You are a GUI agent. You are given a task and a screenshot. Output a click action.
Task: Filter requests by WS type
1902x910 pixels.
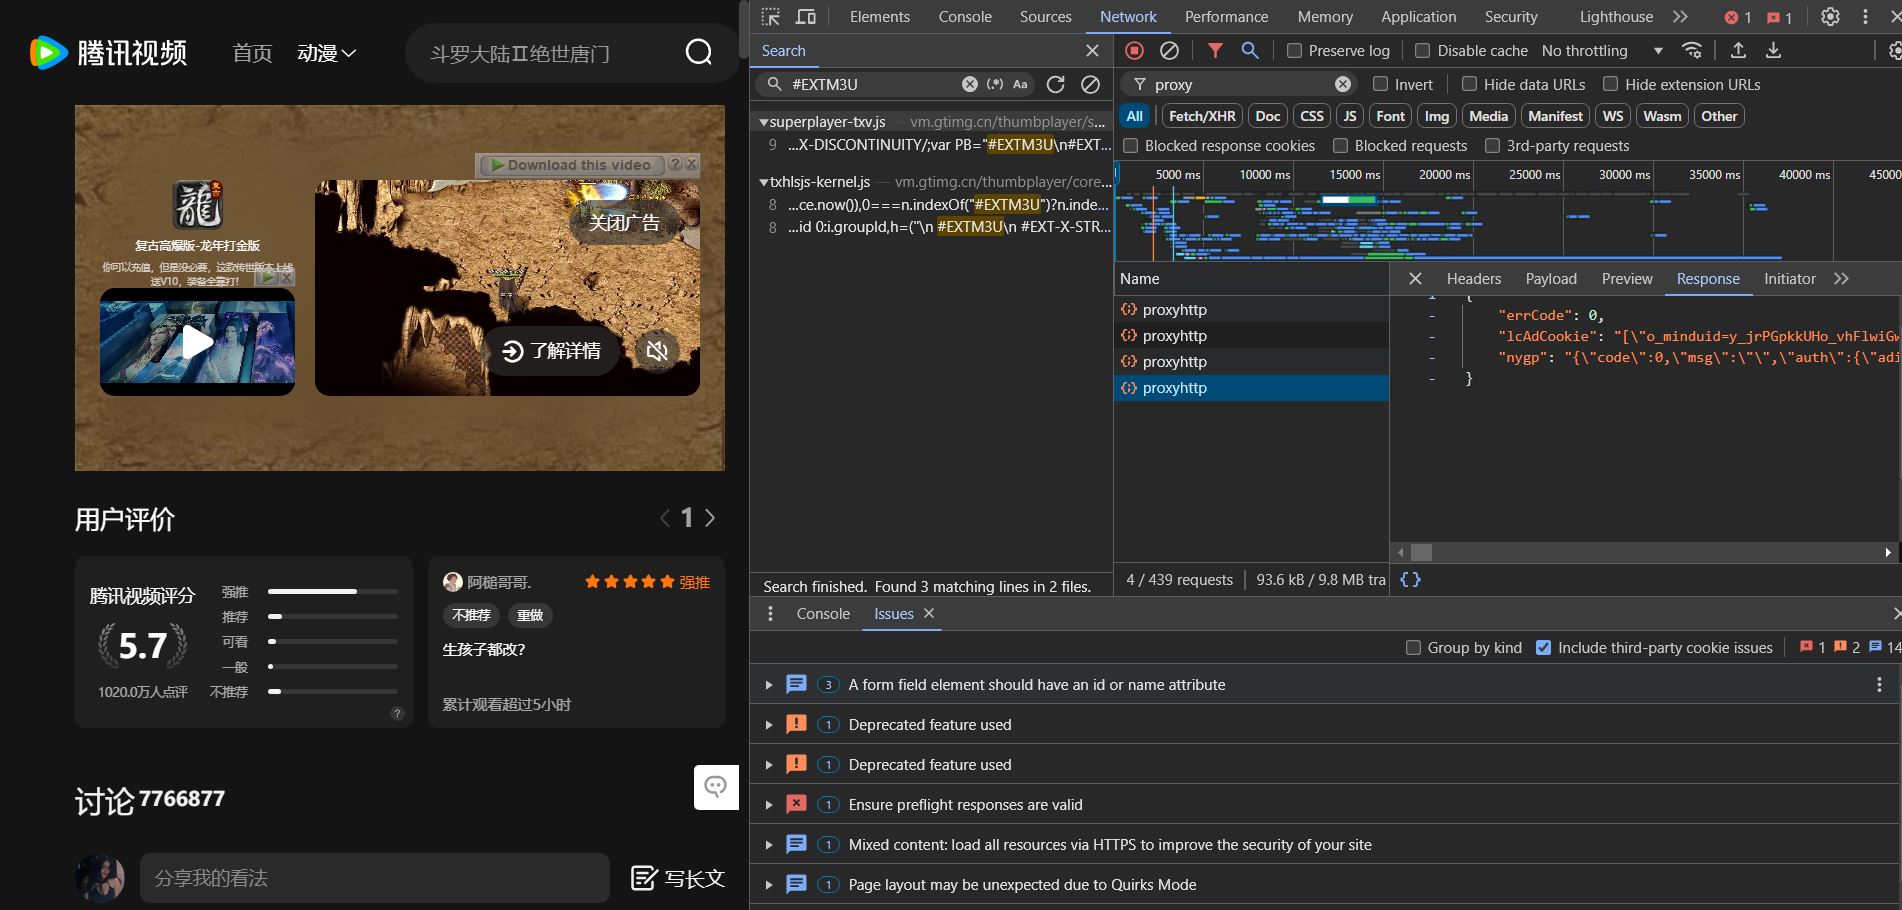coord(1613,116)
